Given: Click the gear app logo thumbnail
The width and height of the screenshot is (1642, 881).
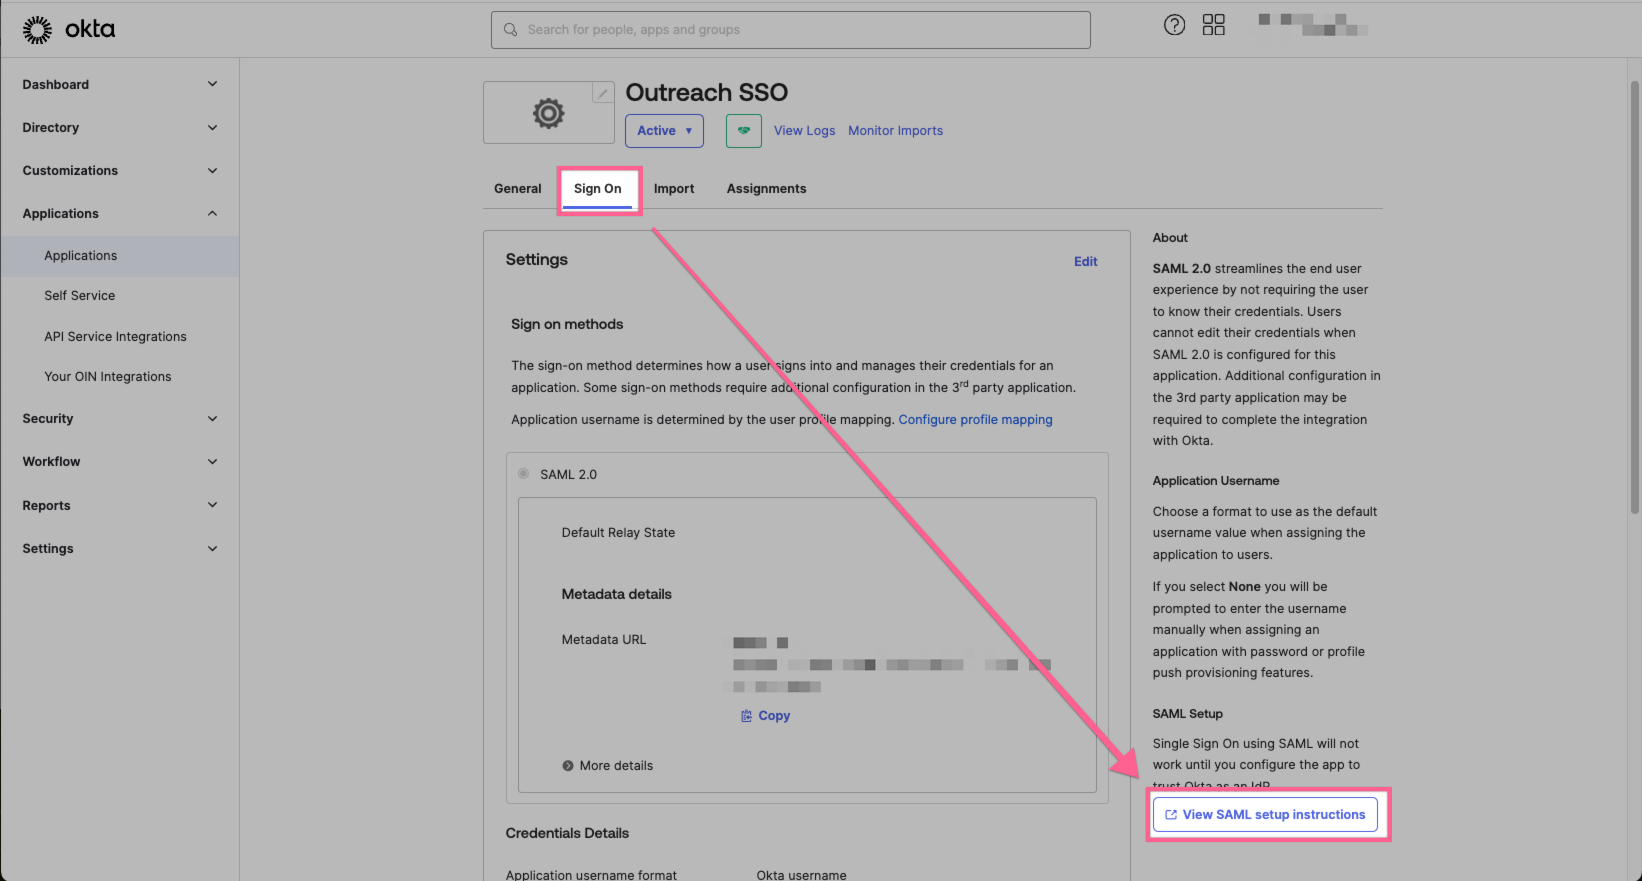Looking at the screenshot, I should click(548, 113).
